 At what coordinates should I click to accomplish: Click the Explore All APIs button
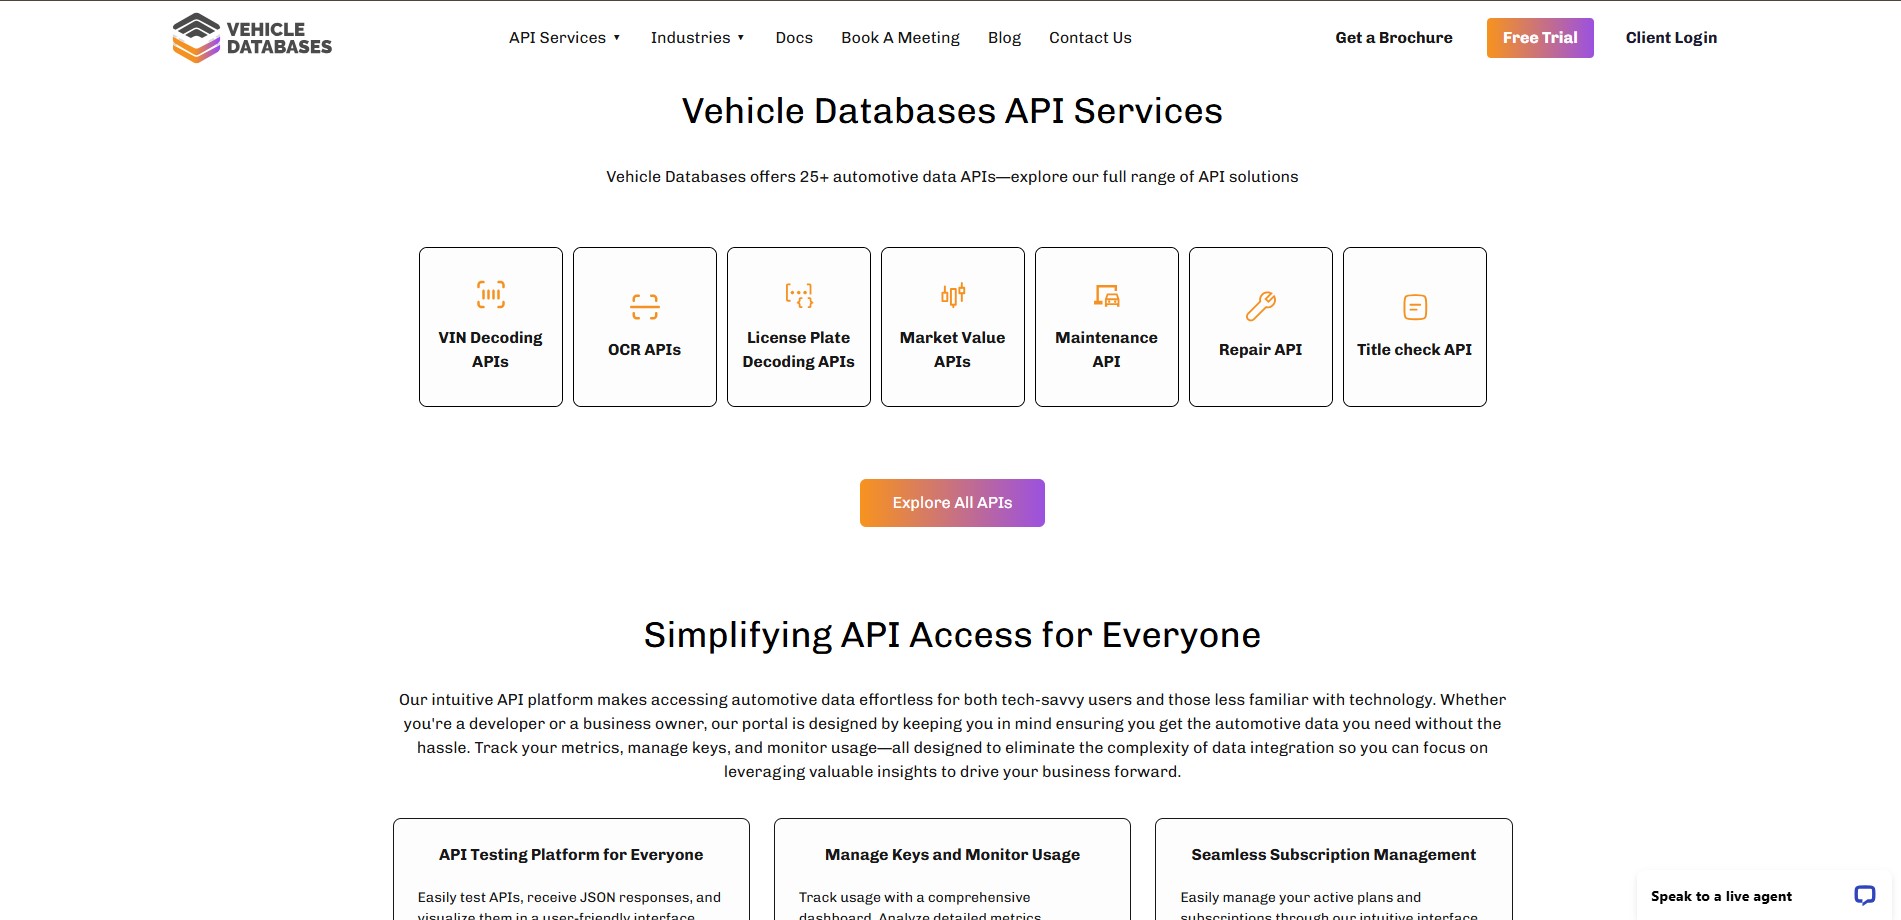(952, 503)
